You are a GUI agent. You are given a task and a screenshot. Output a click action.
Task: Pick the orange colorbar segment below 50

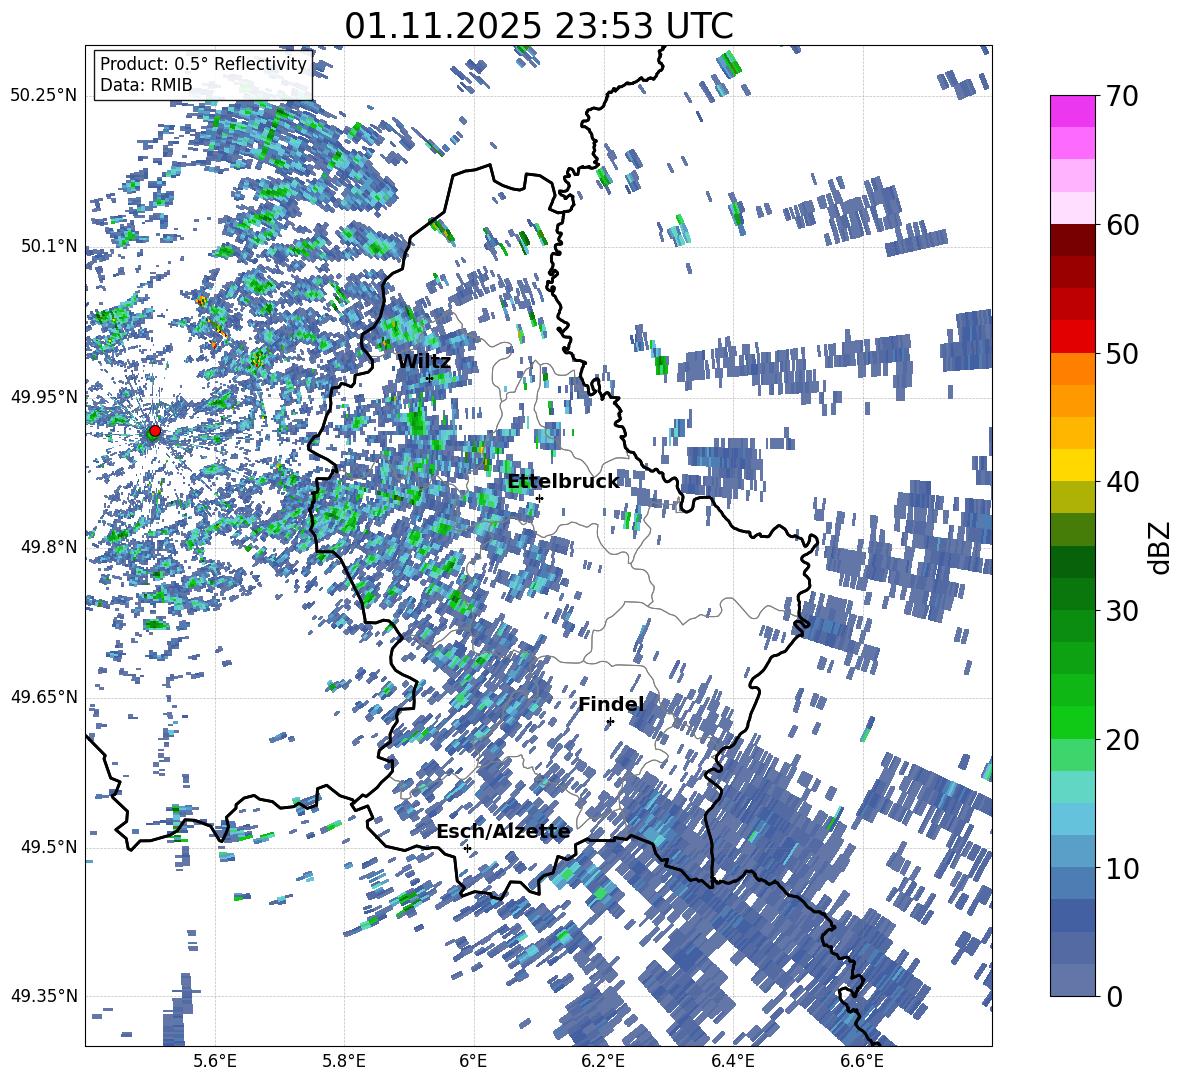(x=1072, y=369)
